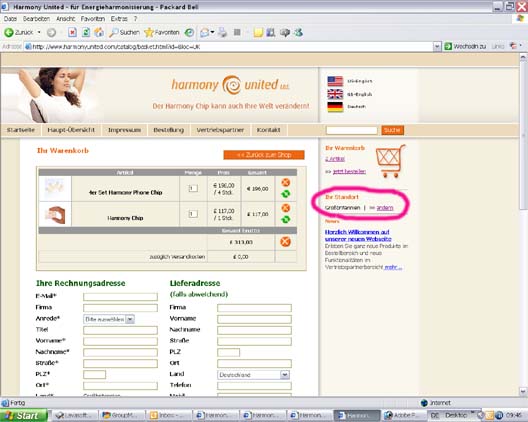Click the Wechseln zu go button
This screenshot has height=422, width=528.
click(465, 46)
